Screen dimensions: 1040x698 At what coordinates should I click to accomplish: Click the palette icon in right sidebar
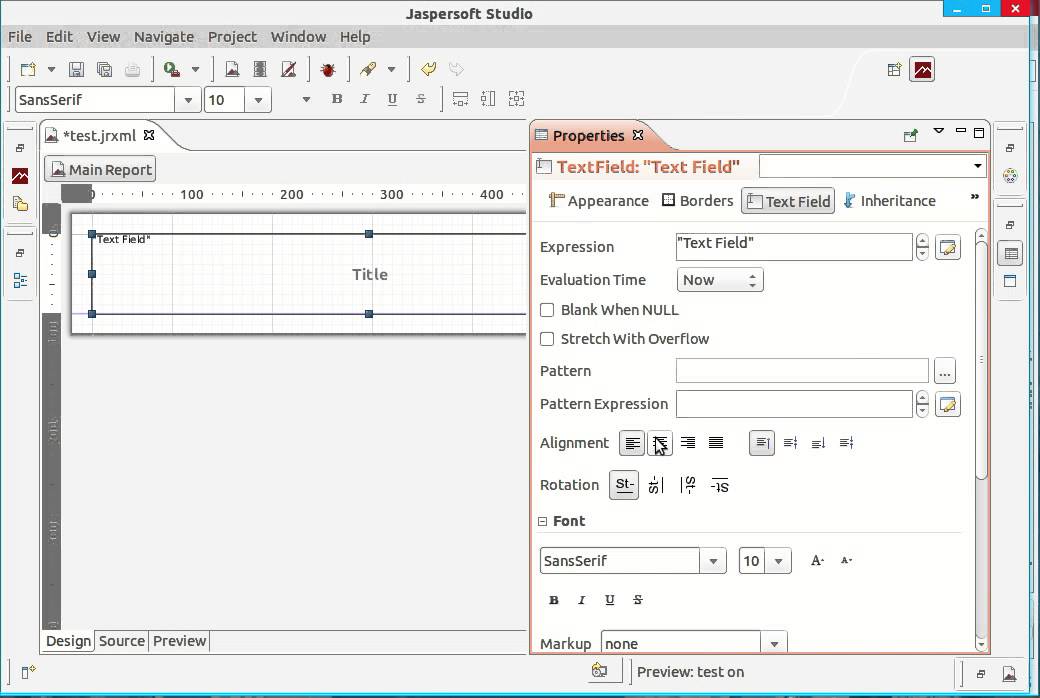point(1010,176)
